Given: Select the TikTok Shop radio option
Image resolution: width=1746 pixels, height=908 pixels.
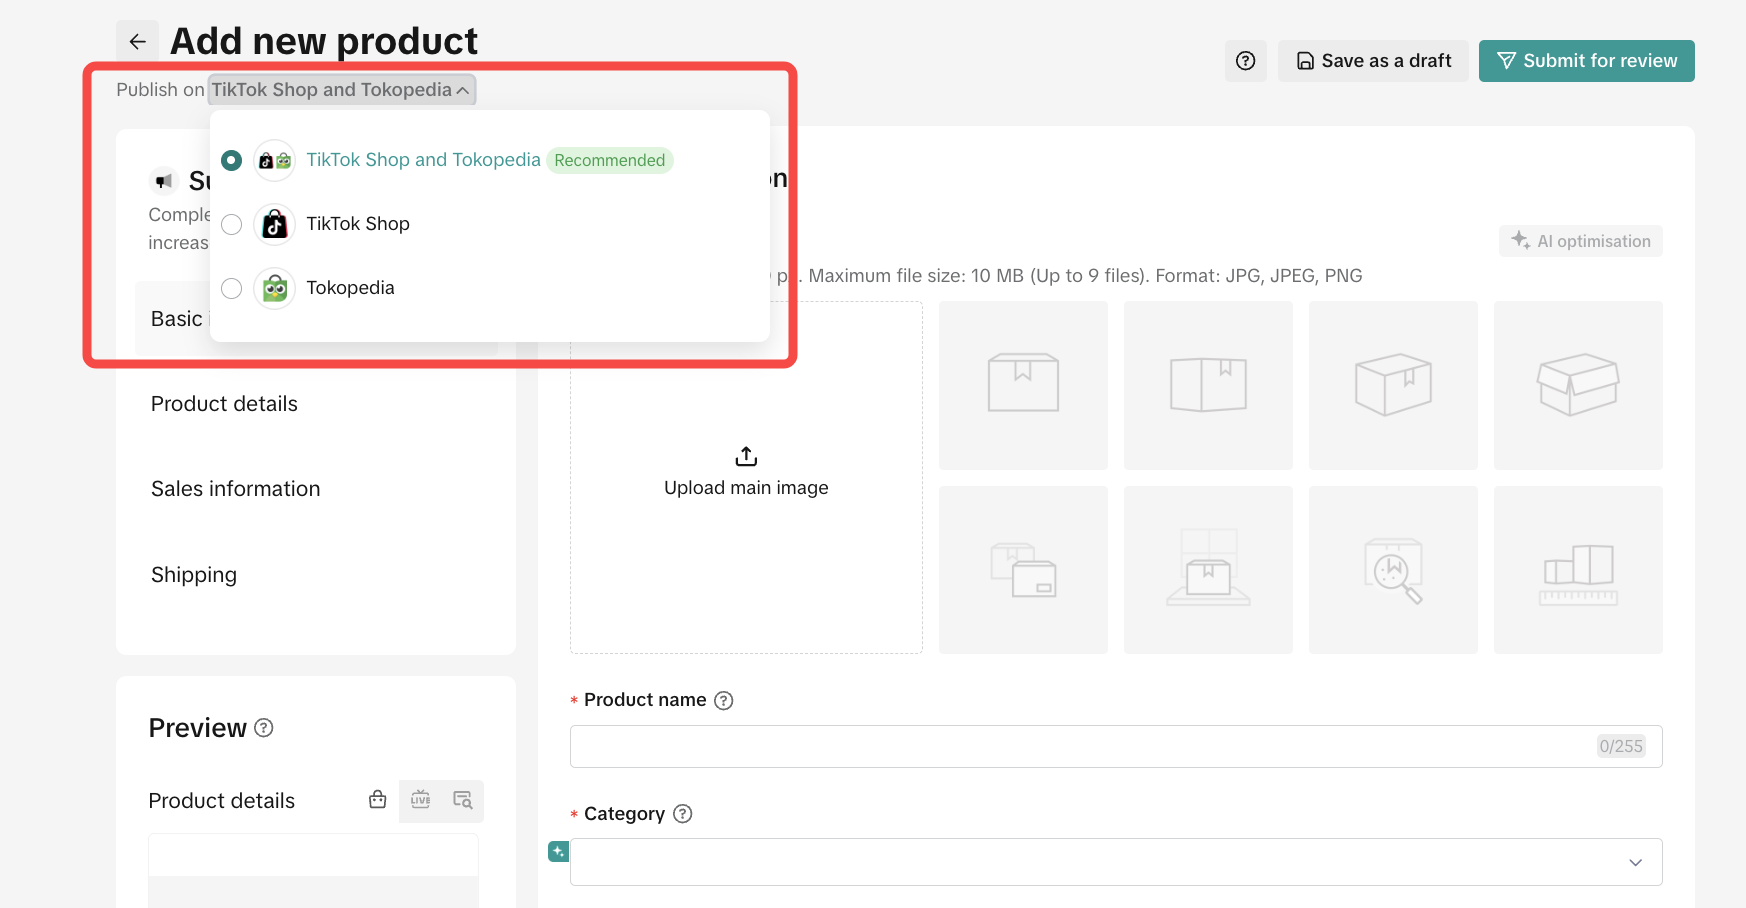Looking at the screenshot, I should pos(232,225).
